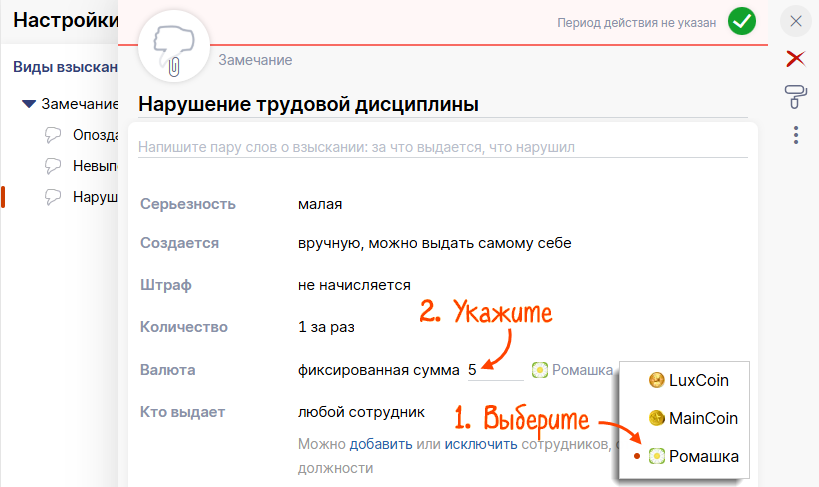Click the penalty description text field
The width and height of the screenshot is (819, 487).
click(442, 147)
